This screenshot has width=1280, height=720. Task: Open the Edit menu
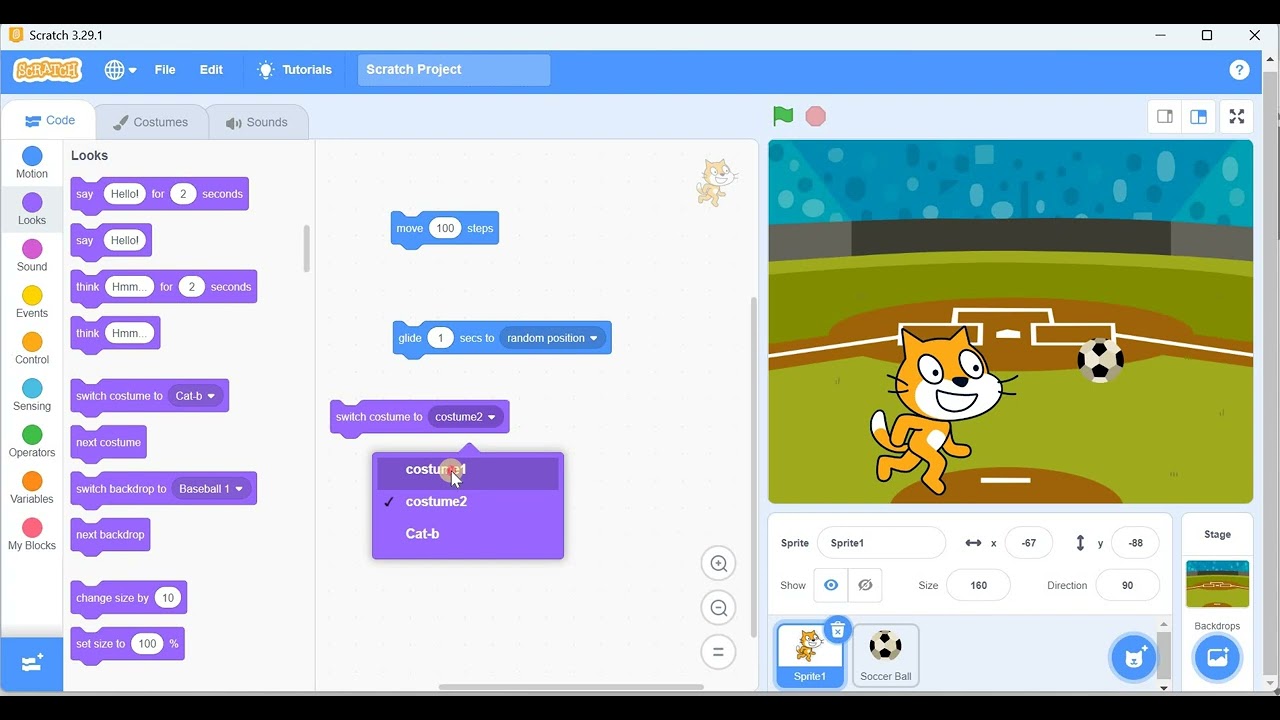point(211,70)
